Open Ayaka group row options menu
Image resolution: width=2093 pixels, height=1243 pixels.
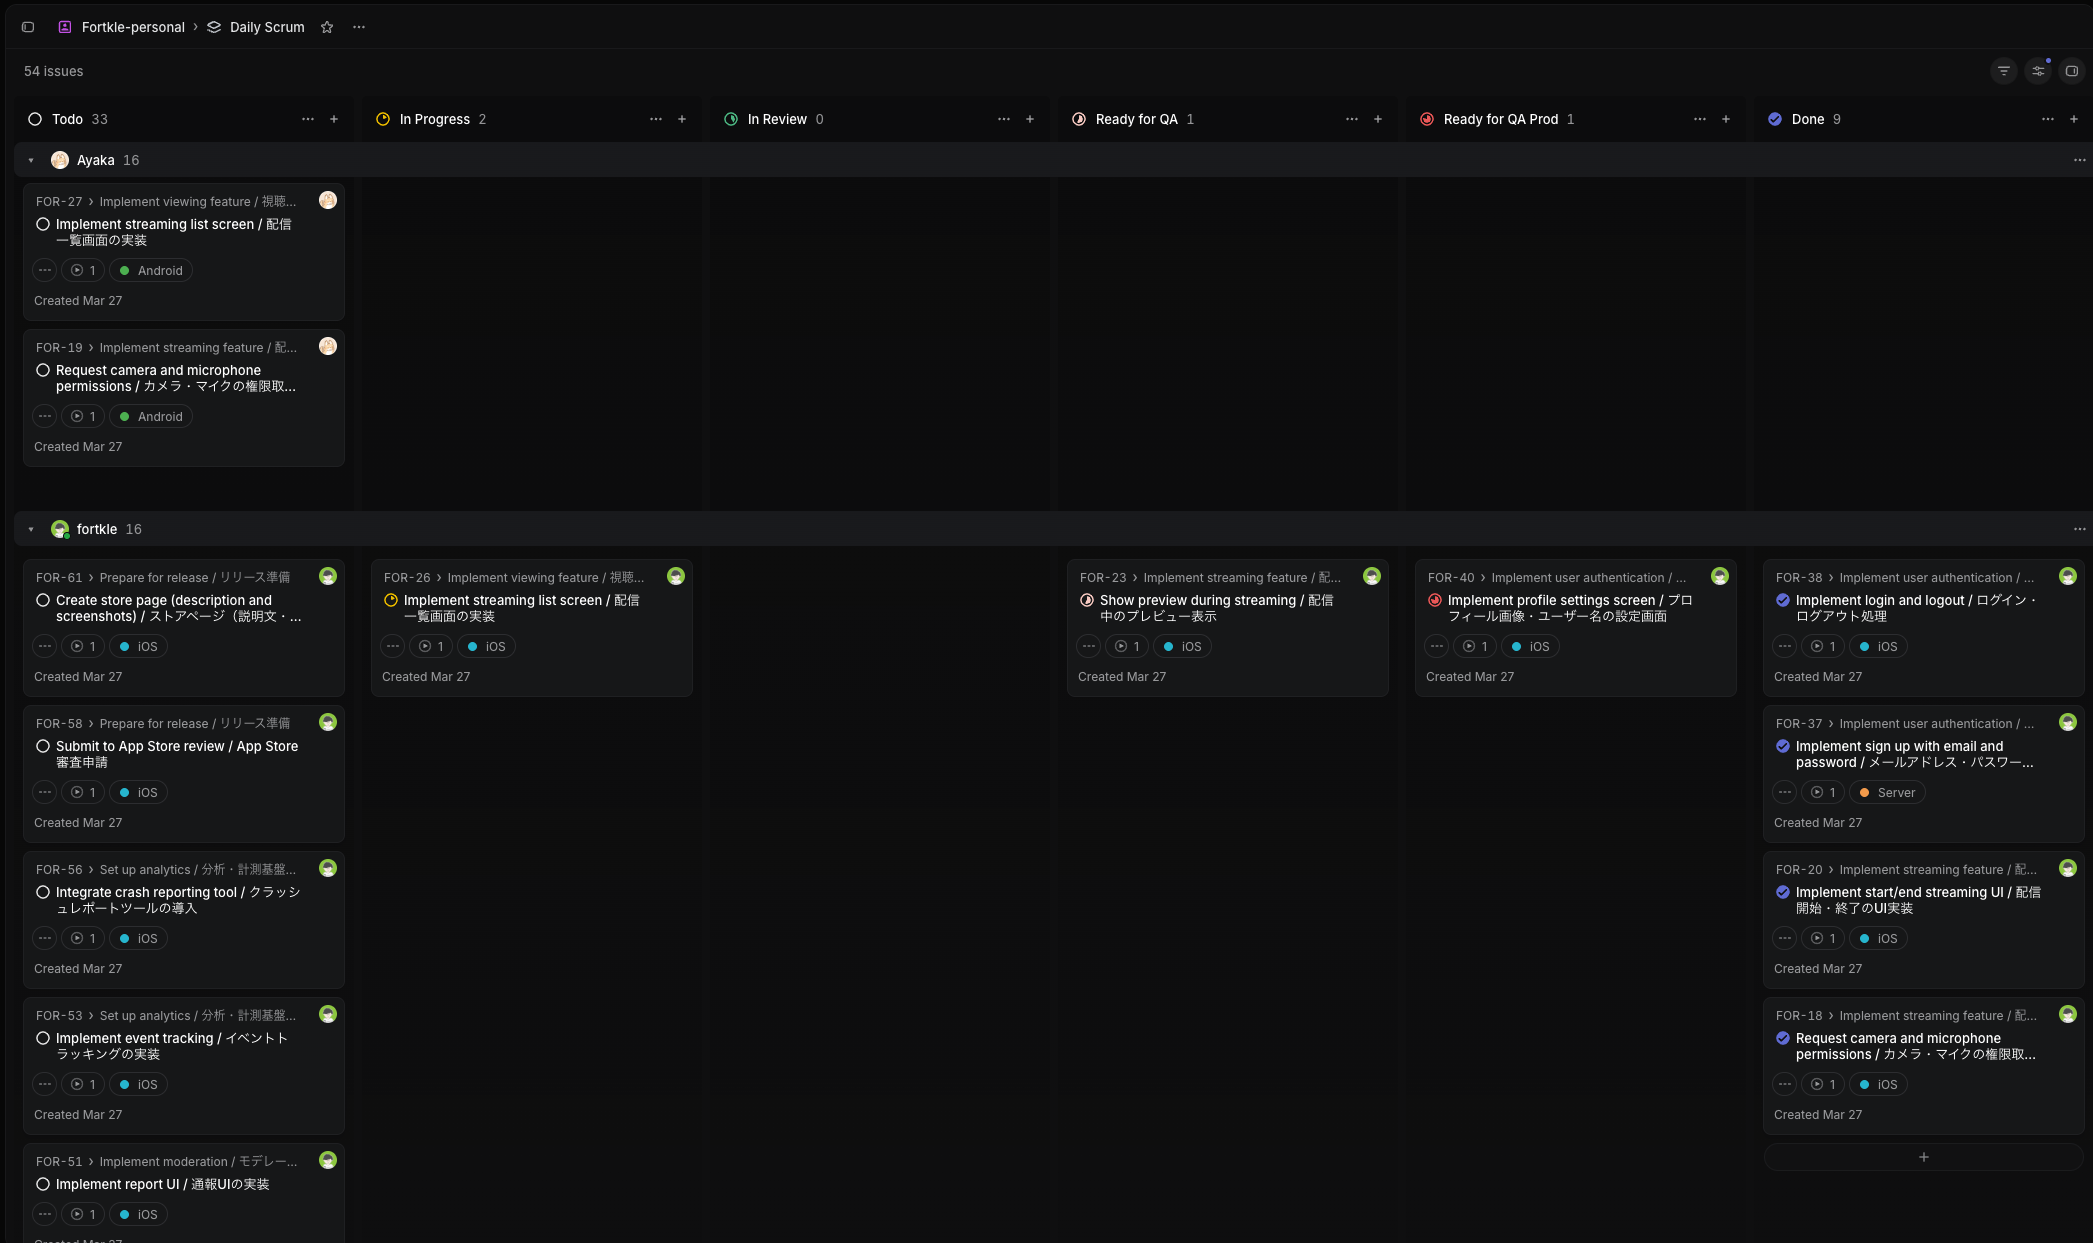click(x=2079, y=160)
